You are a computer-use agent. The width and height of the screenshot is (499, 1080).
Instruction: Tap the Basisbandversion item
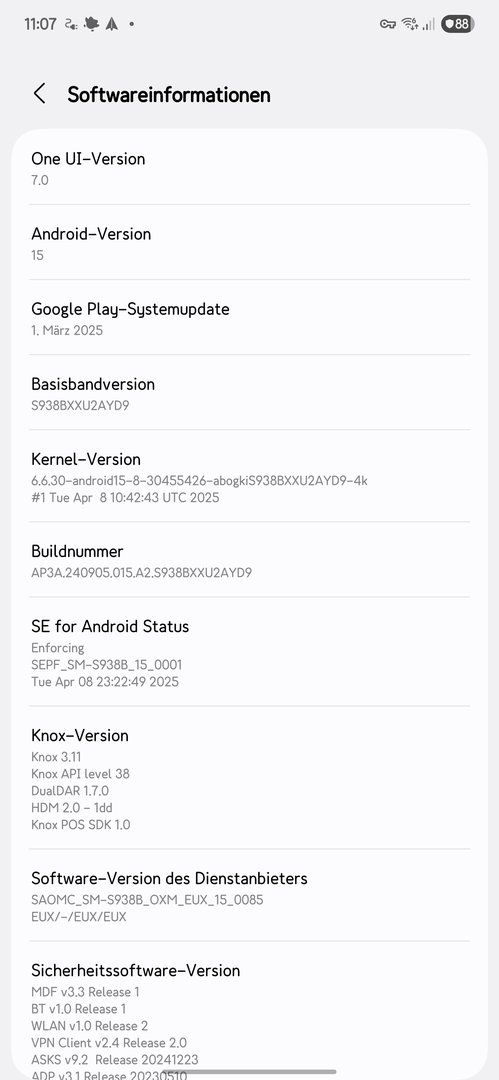point(250,393)
